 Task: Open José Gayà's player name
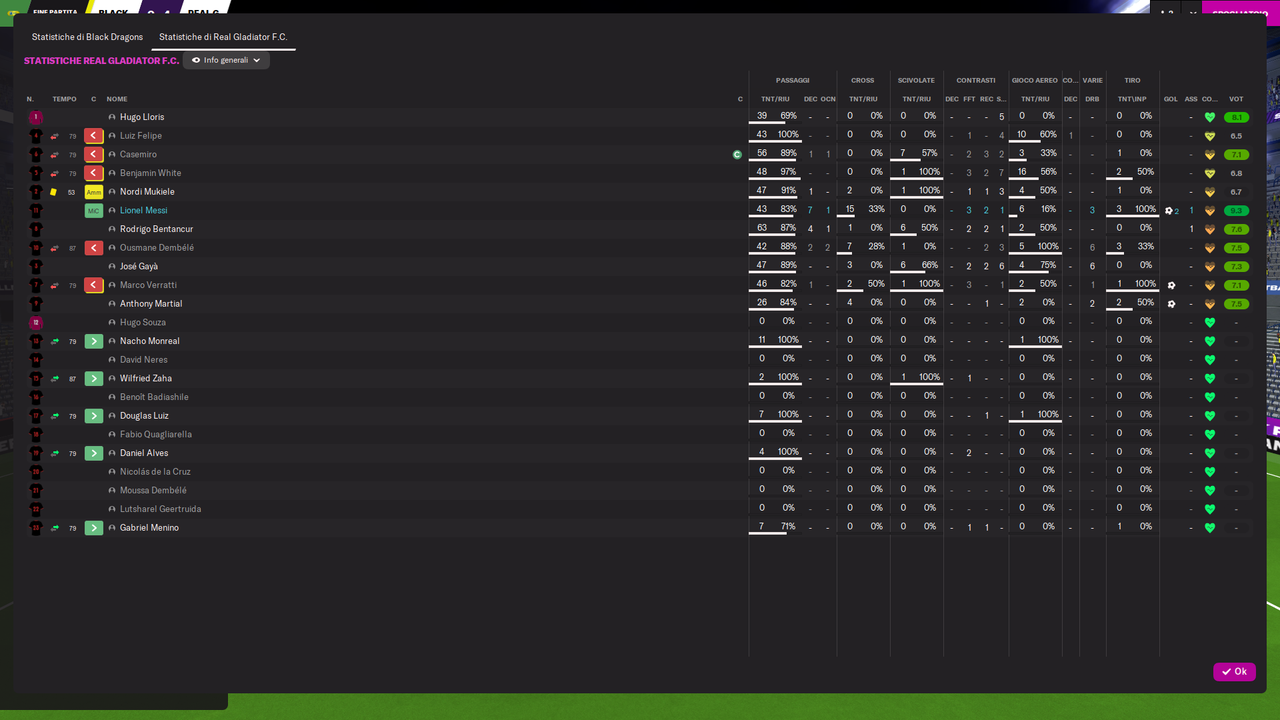(x=139, y=267)
